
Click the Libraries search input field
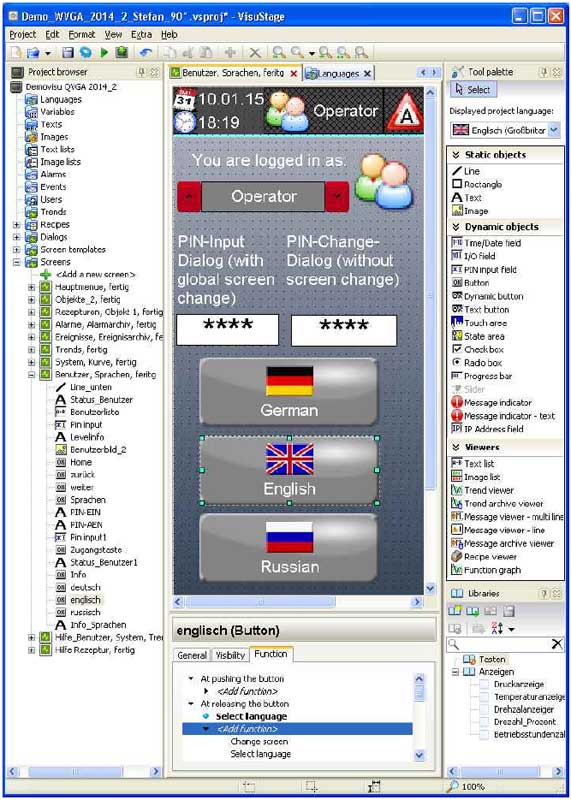(499, 644)
